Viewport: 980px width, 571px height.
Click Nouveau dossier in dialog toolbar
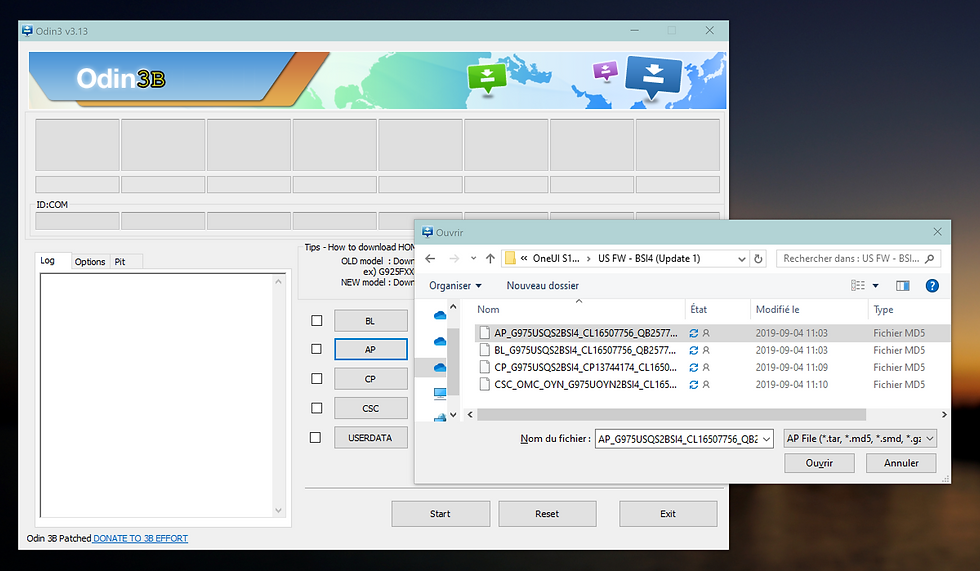542,286
